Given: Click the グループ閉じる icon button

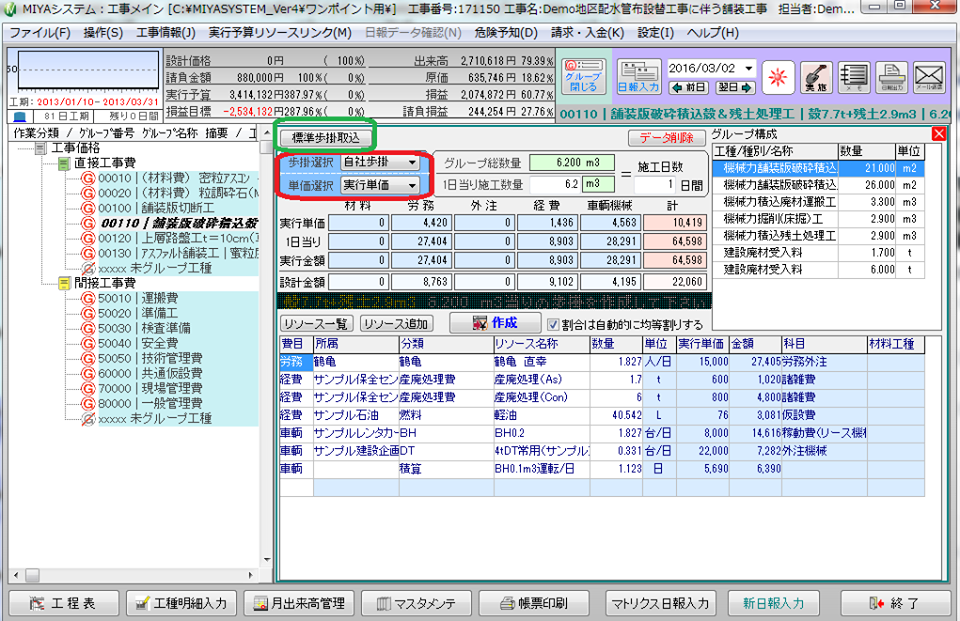Looking at the screenshot, I should (x=583, y=76).
